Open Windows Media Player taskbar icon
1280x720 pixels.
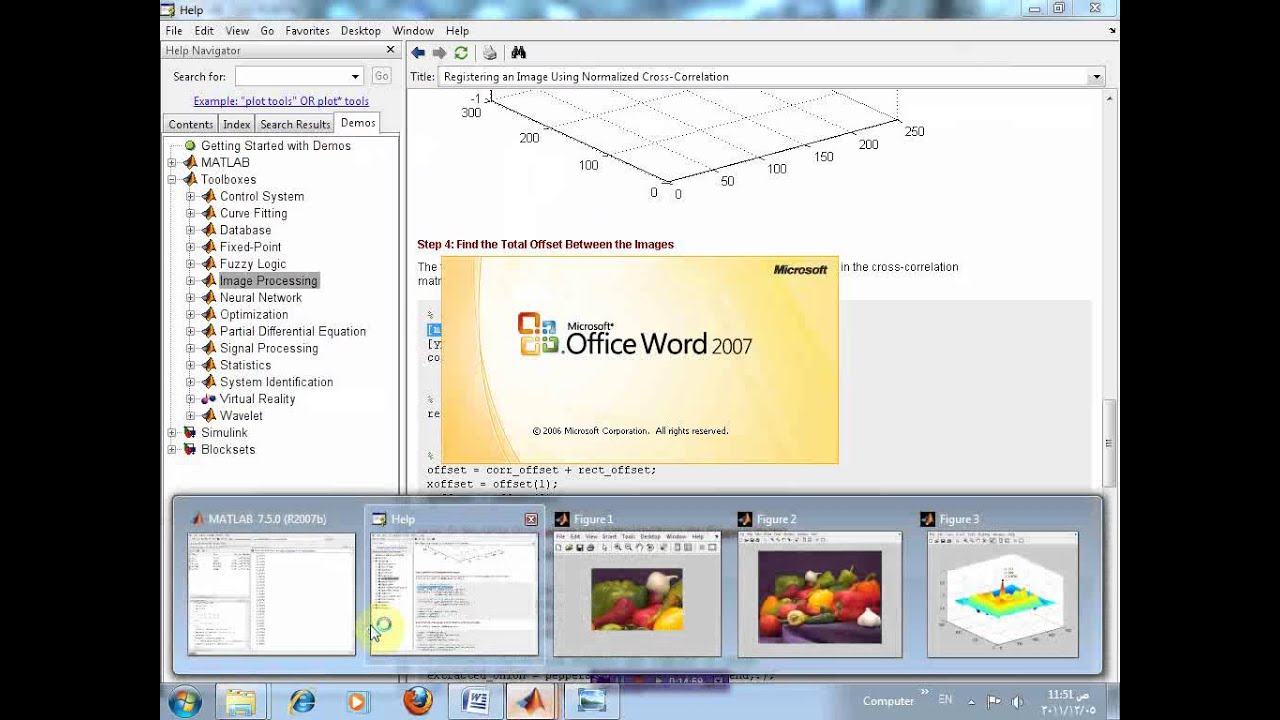pos(357,702)
